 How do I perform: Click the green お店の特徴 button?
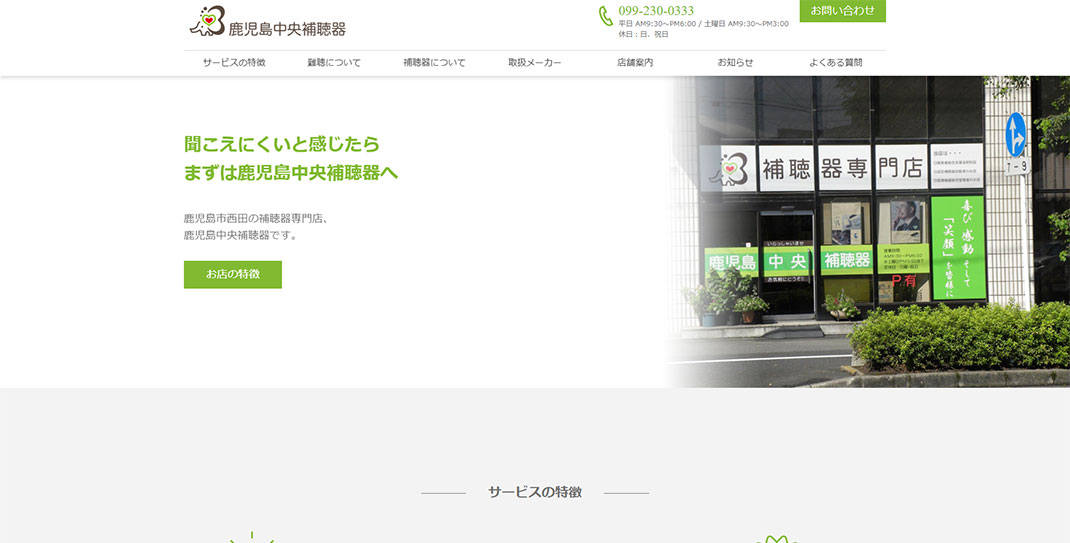233,274
